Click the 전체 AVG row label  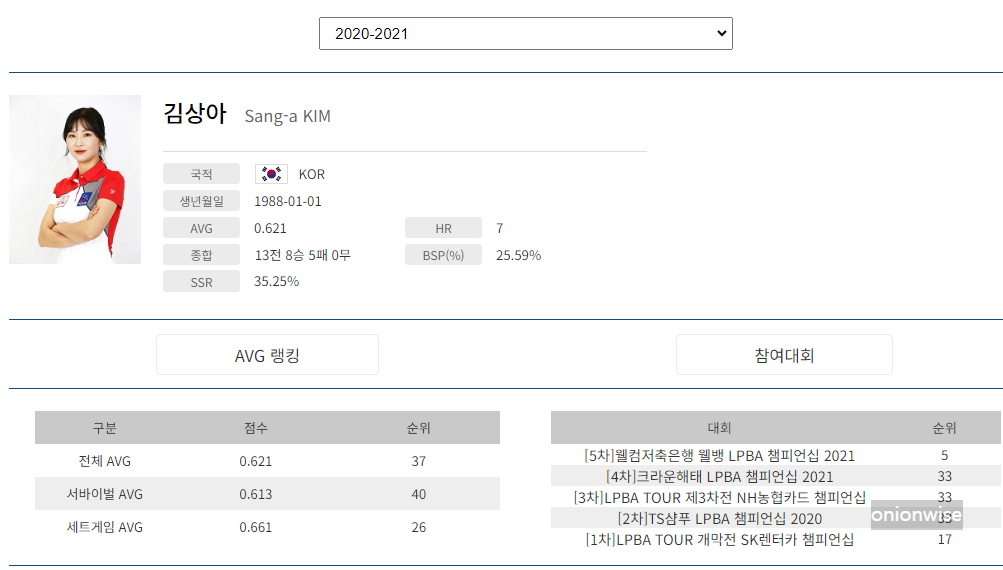(105, 461)
